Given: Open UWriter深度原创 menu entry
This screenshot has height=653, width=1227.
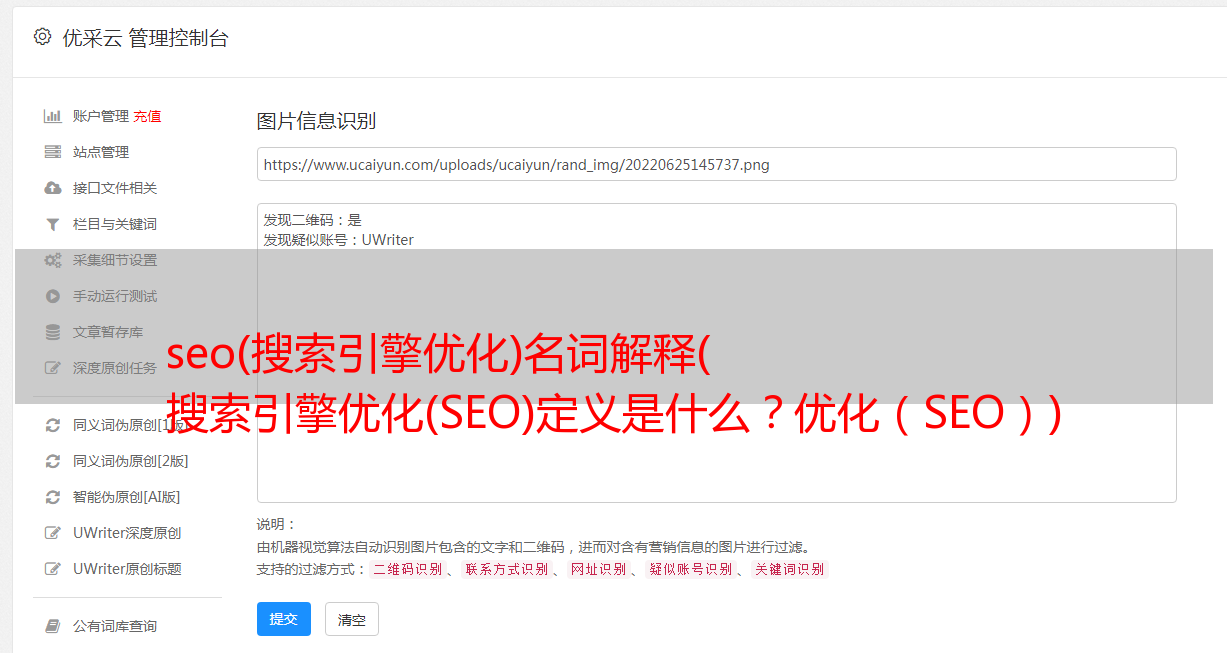Looking at the screenshot, I should point(127,533).
